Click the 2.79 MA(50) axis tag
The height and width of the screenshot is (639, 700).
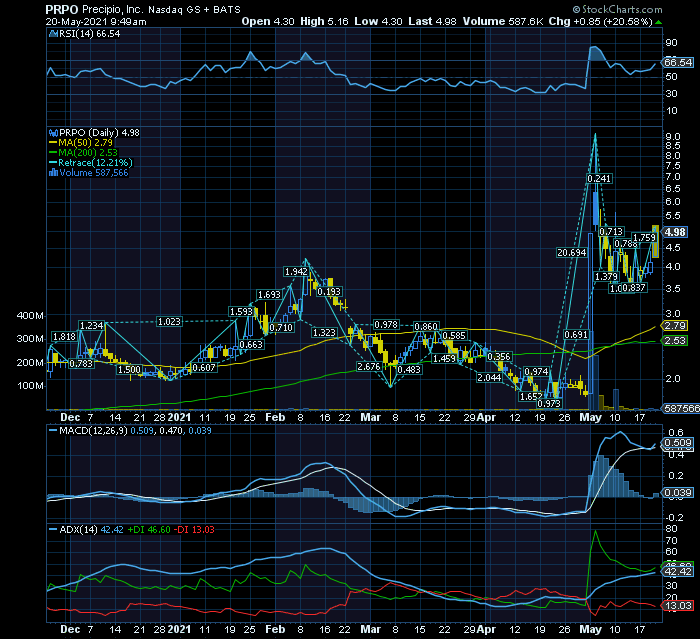[x=675, y=326]
